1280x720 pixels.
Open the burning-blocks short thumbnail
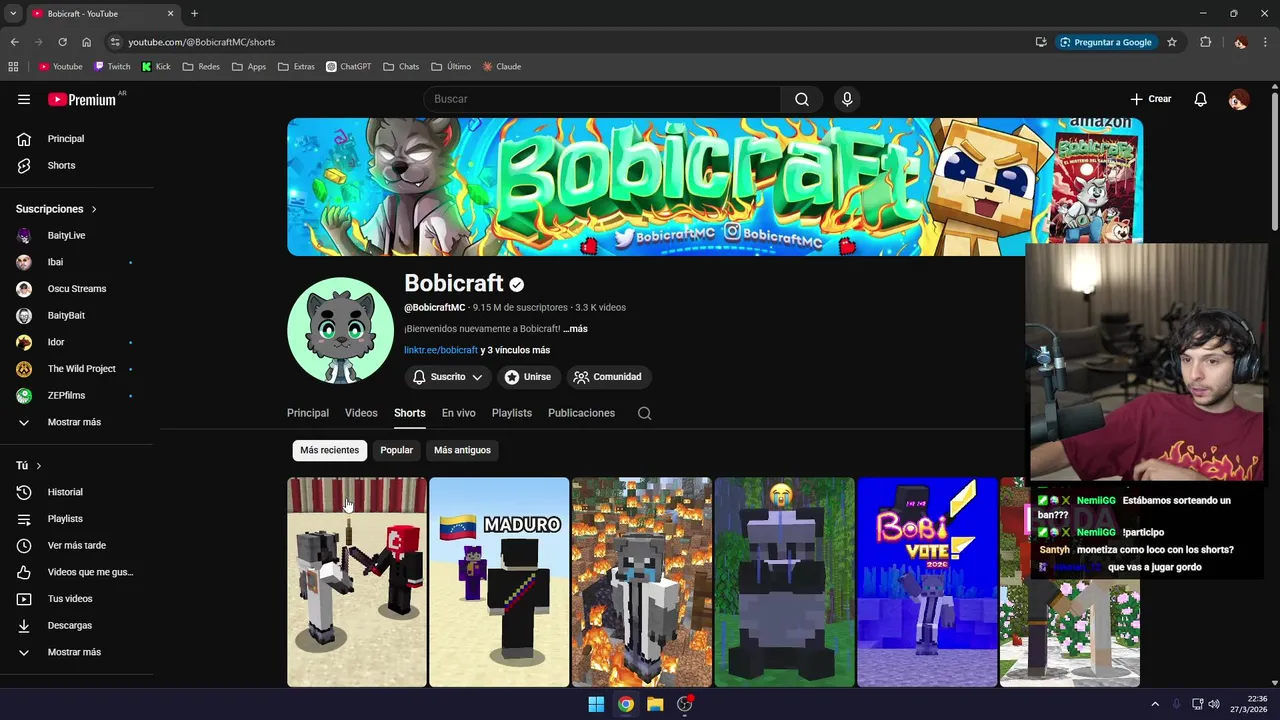(642, 582)
